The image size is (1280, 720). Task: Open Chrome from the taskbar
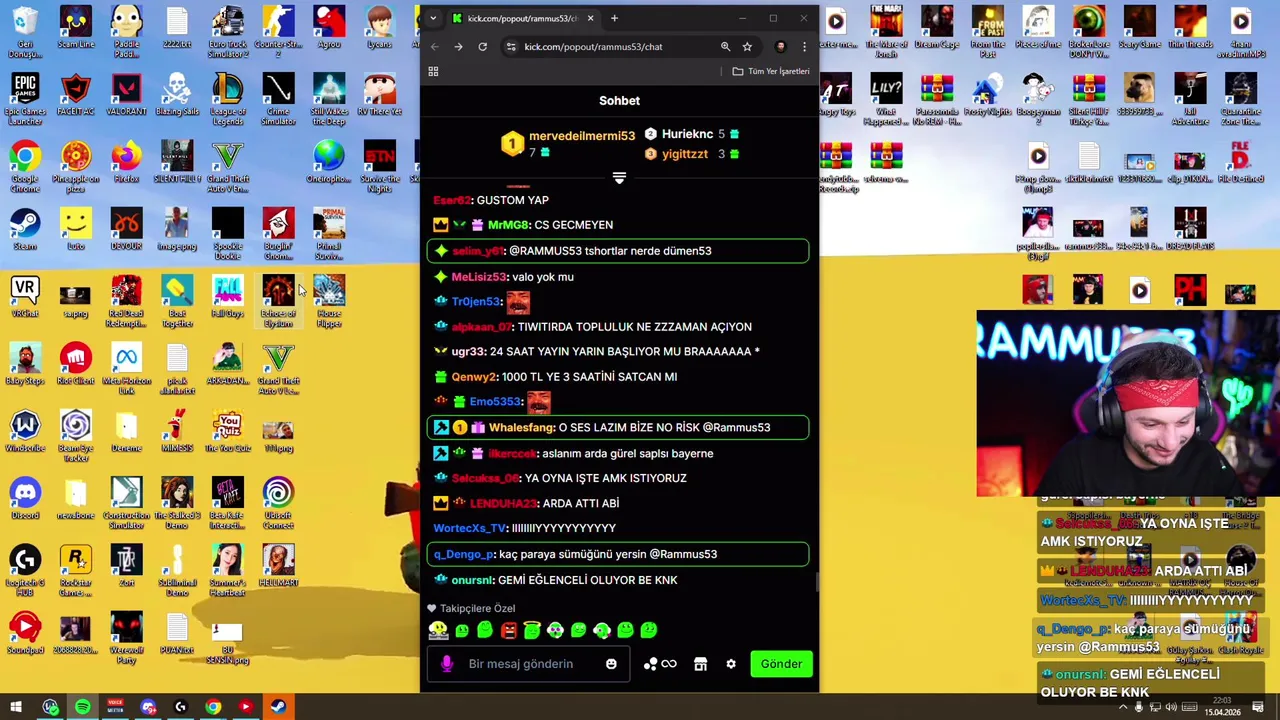click(213, 707)
